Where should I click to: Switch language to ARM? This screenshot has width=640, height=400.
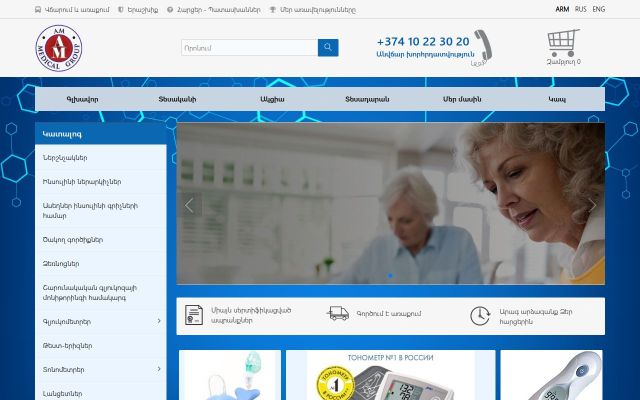562,9
